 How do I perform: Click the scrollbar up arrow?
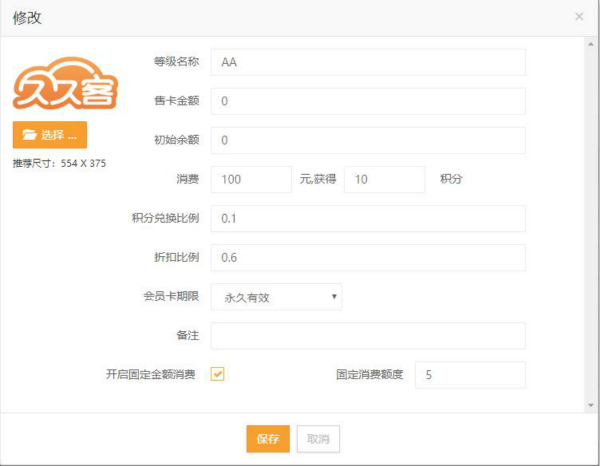click(x=590, y=45)
